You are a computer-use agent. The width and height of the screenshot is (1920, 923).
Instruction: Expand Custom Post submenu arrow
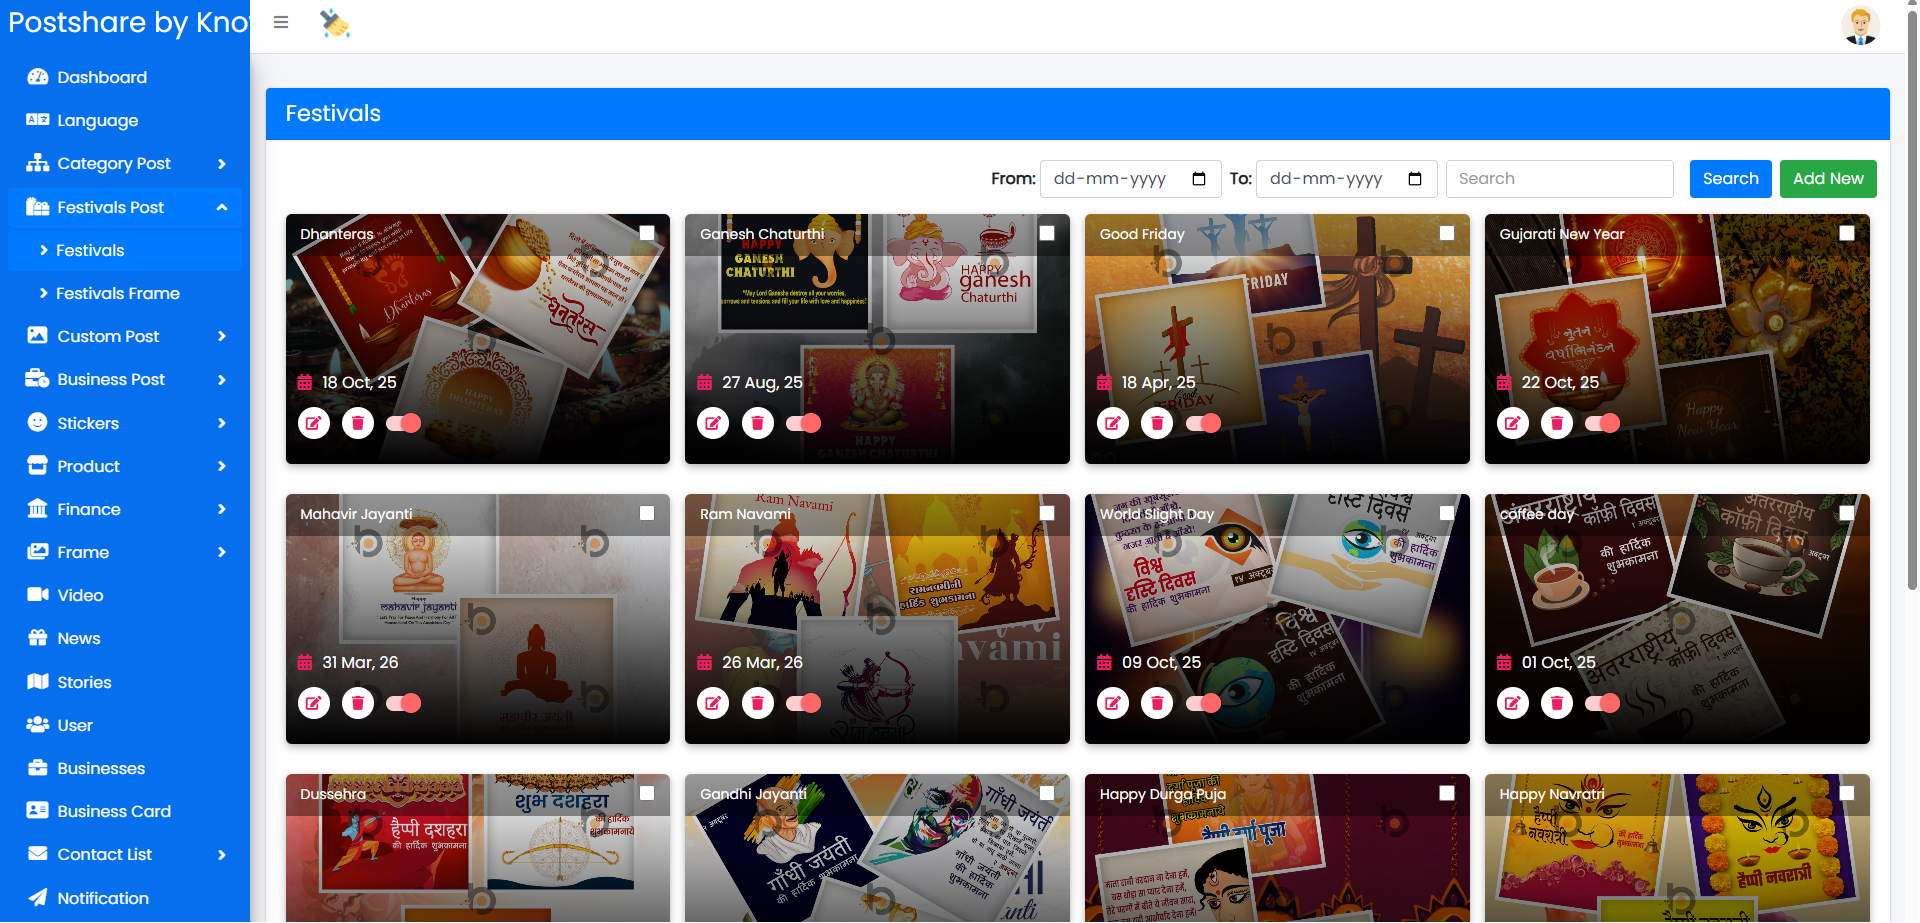tap(222, 336)
